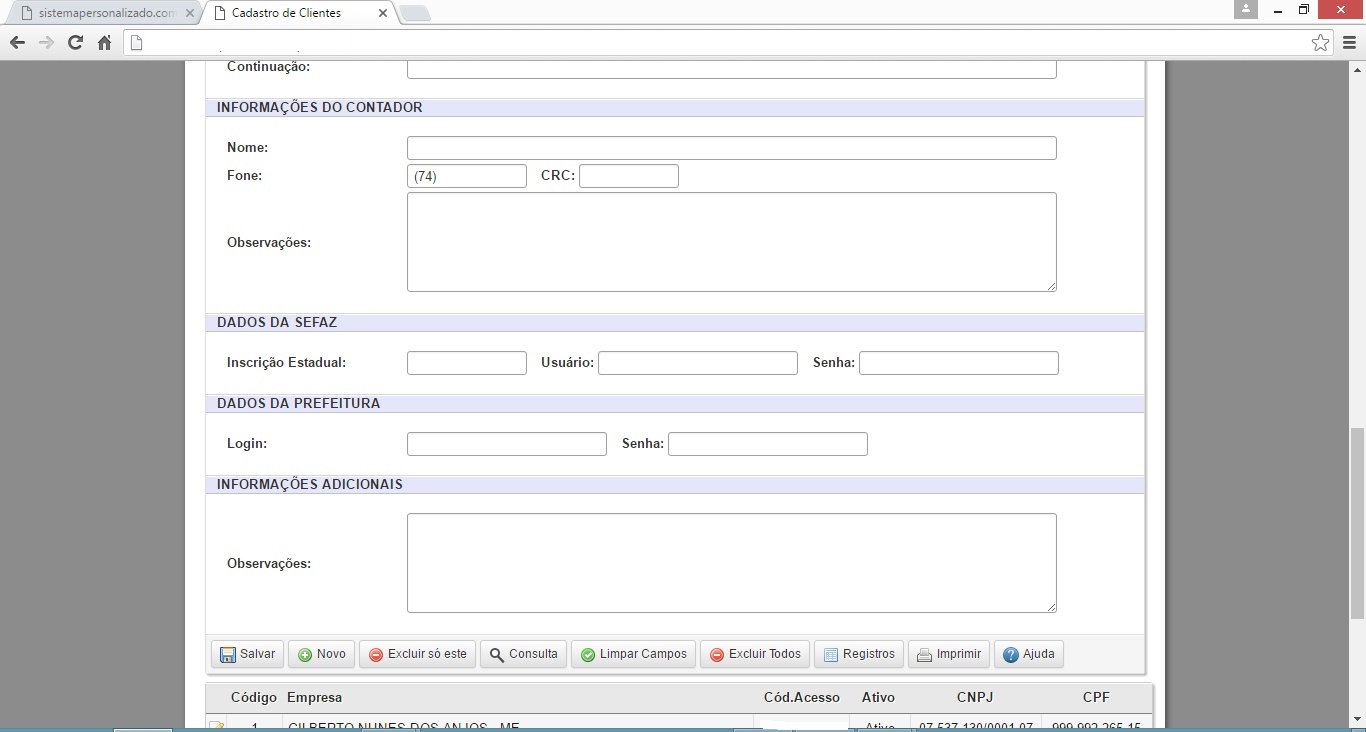
Task: Click the Empresa column header
Action: [x=314, y=697]
